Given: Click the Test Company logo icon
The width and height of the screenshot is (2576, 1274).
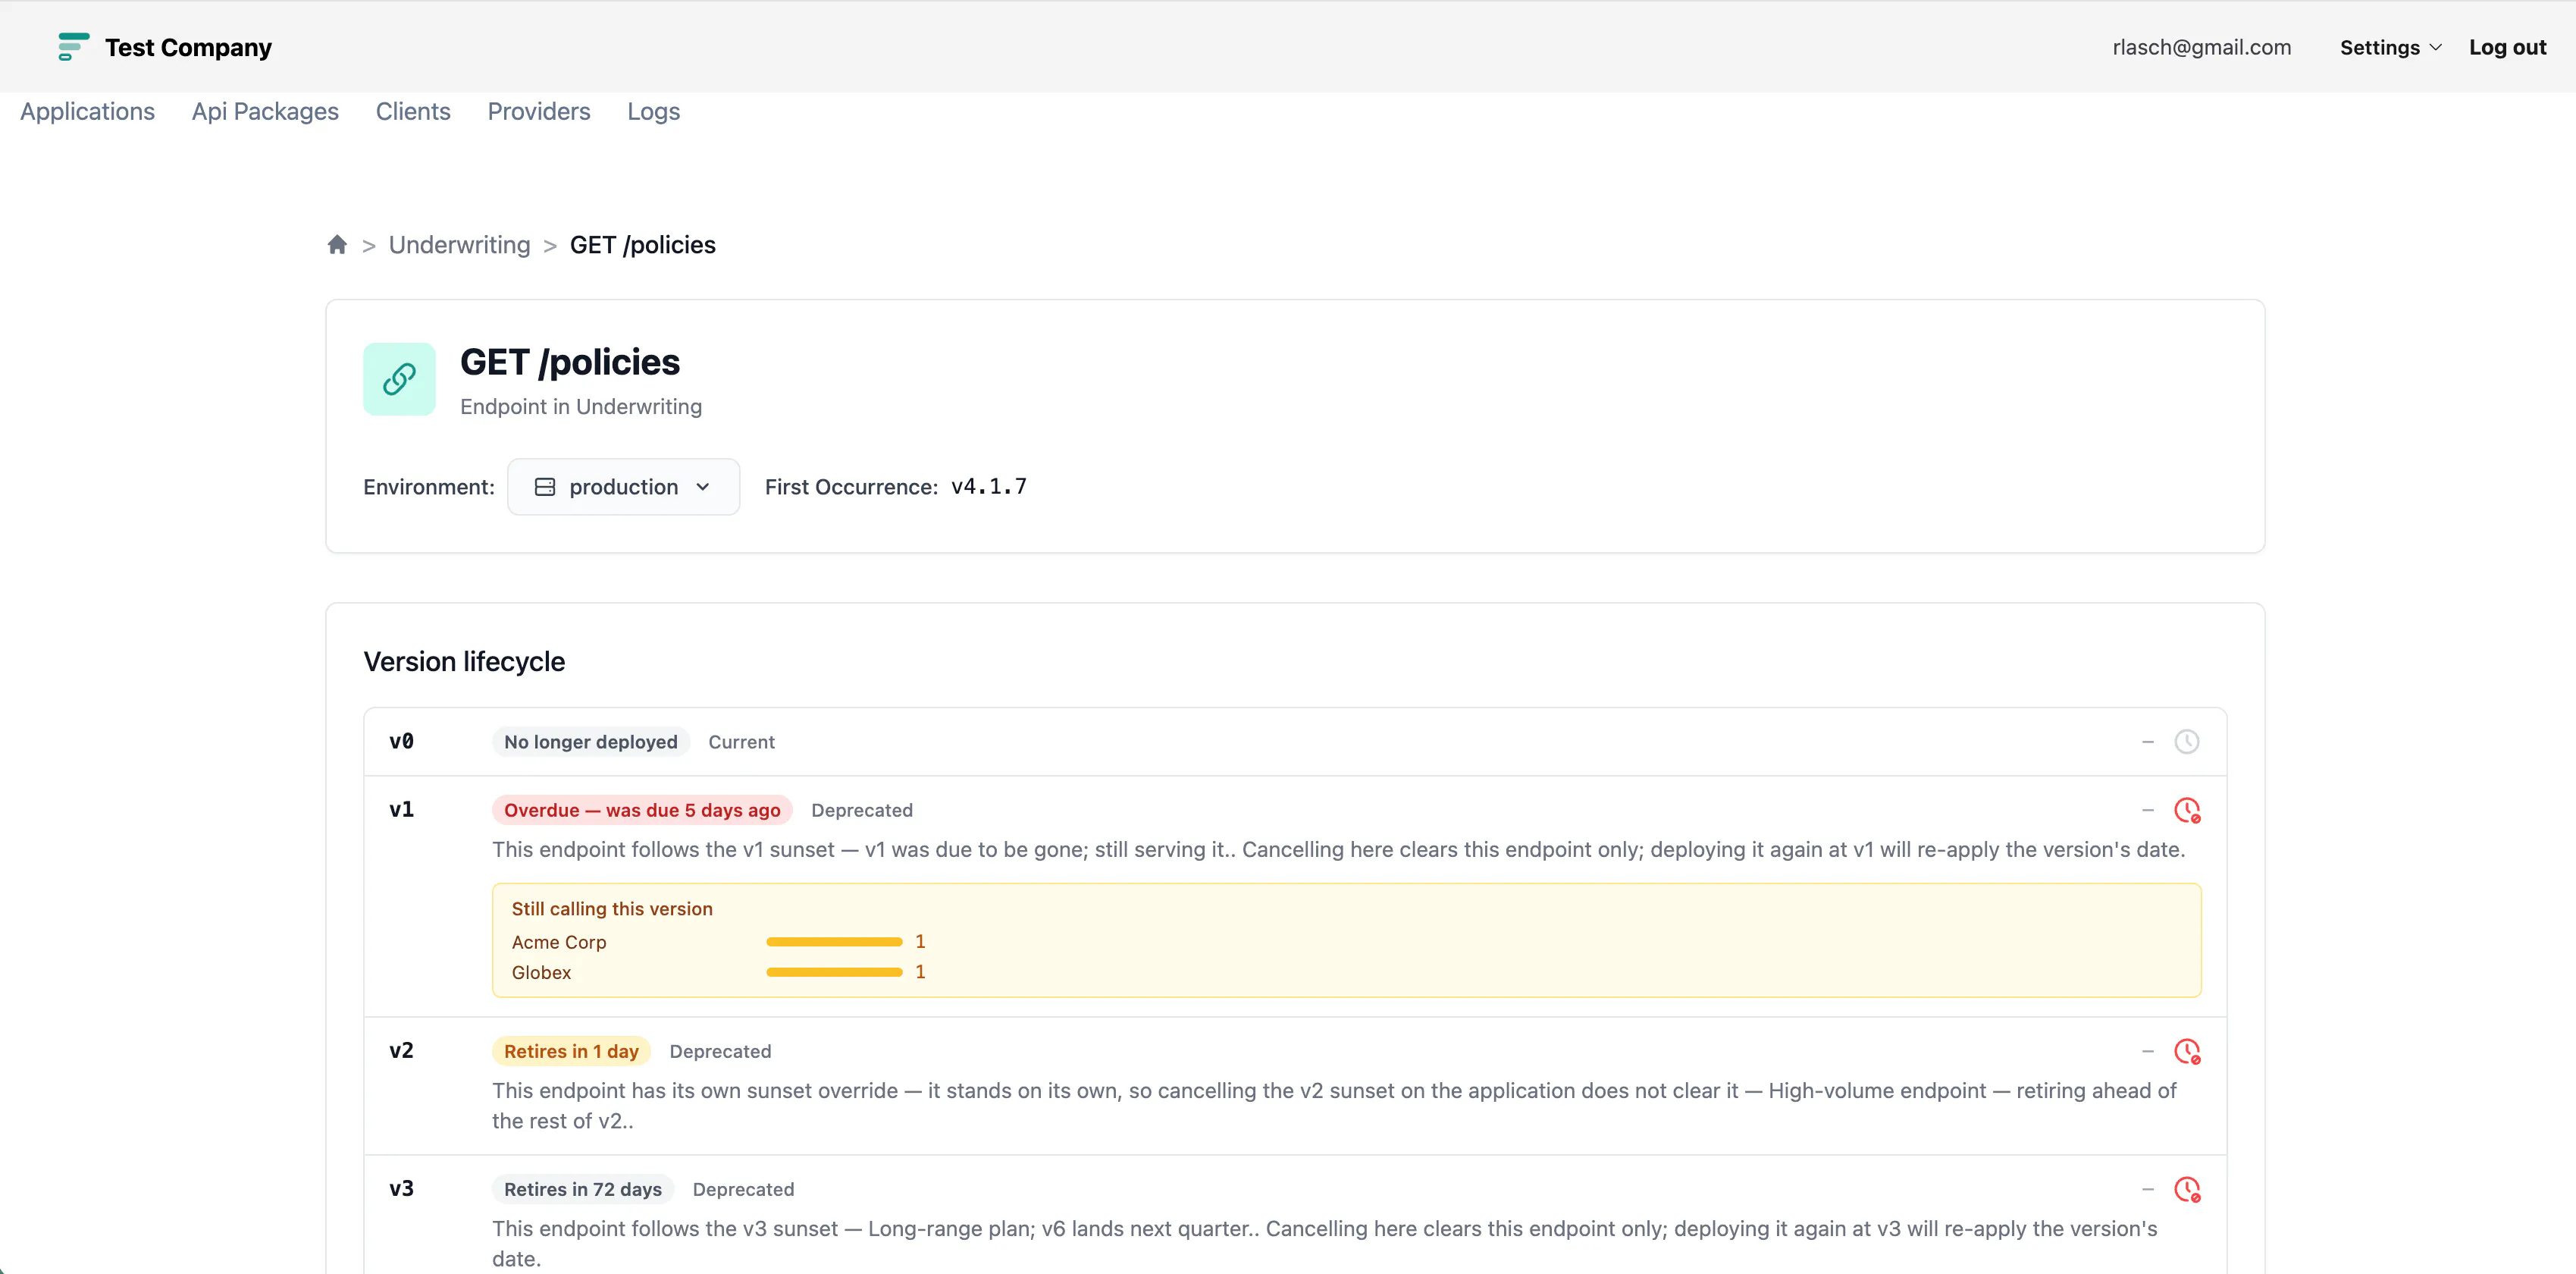Looking at the screenshot, I should tap(73, 47).
